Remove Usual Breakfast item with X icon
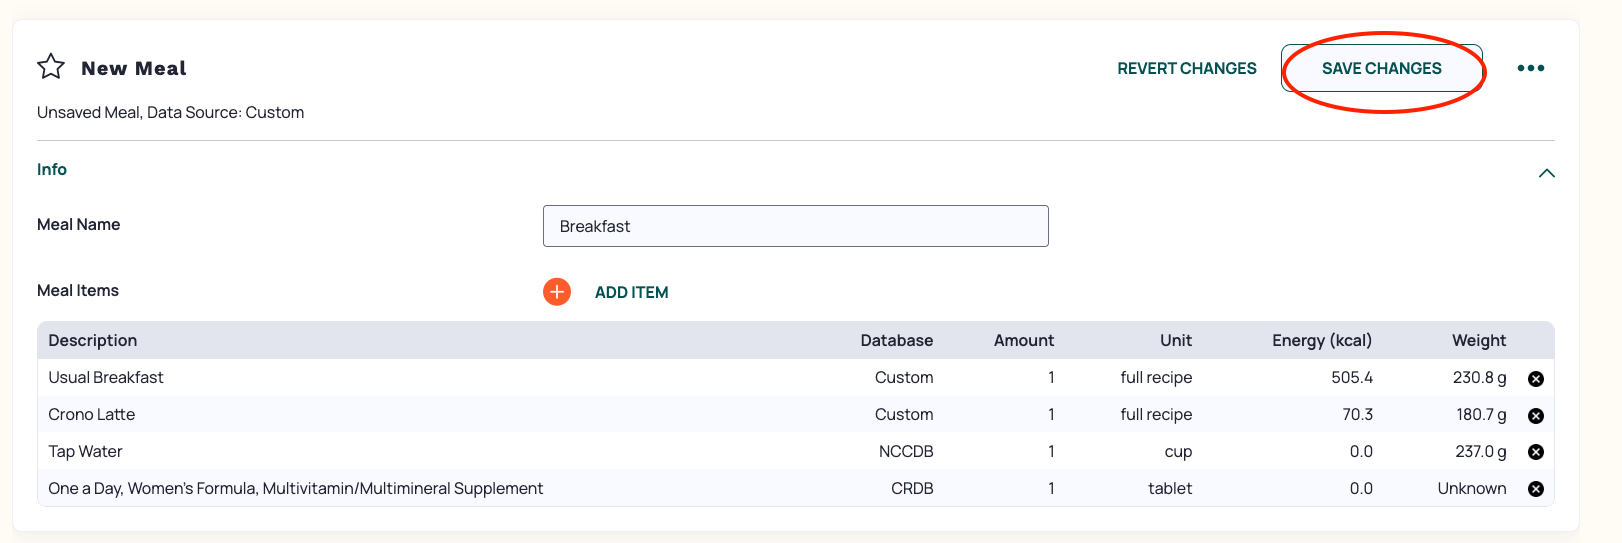Screen dimensions: 1622x543 [x=1536, y=379]
